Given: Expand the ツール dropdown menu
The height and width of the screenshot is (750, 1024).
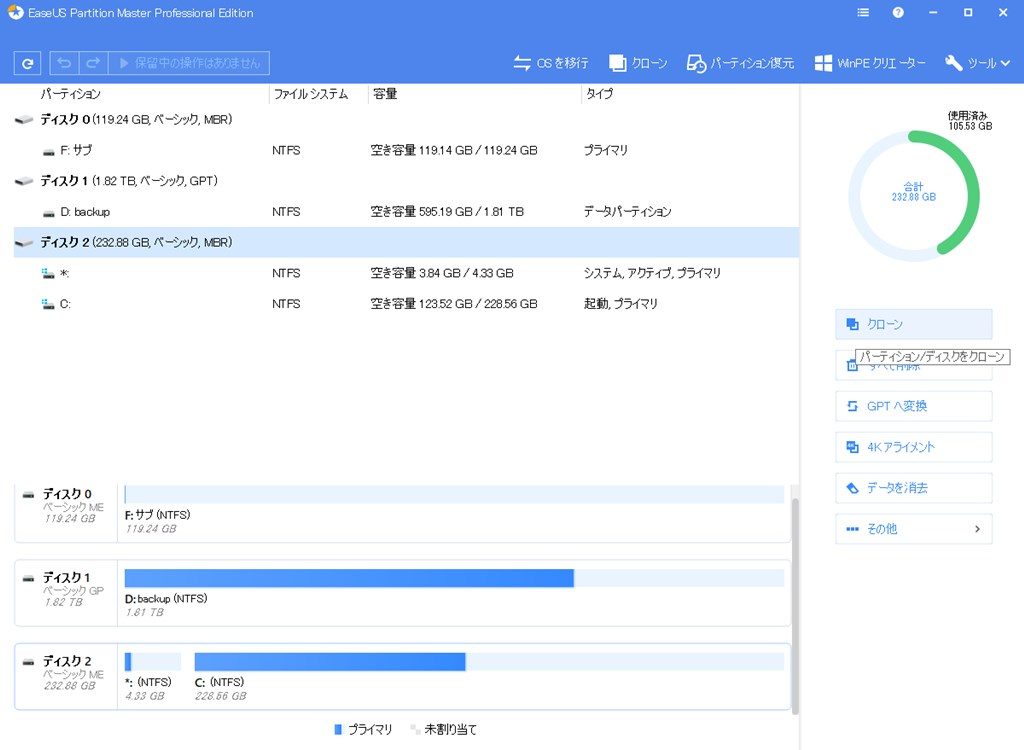Looking at the screenshot, I should 977,63.
